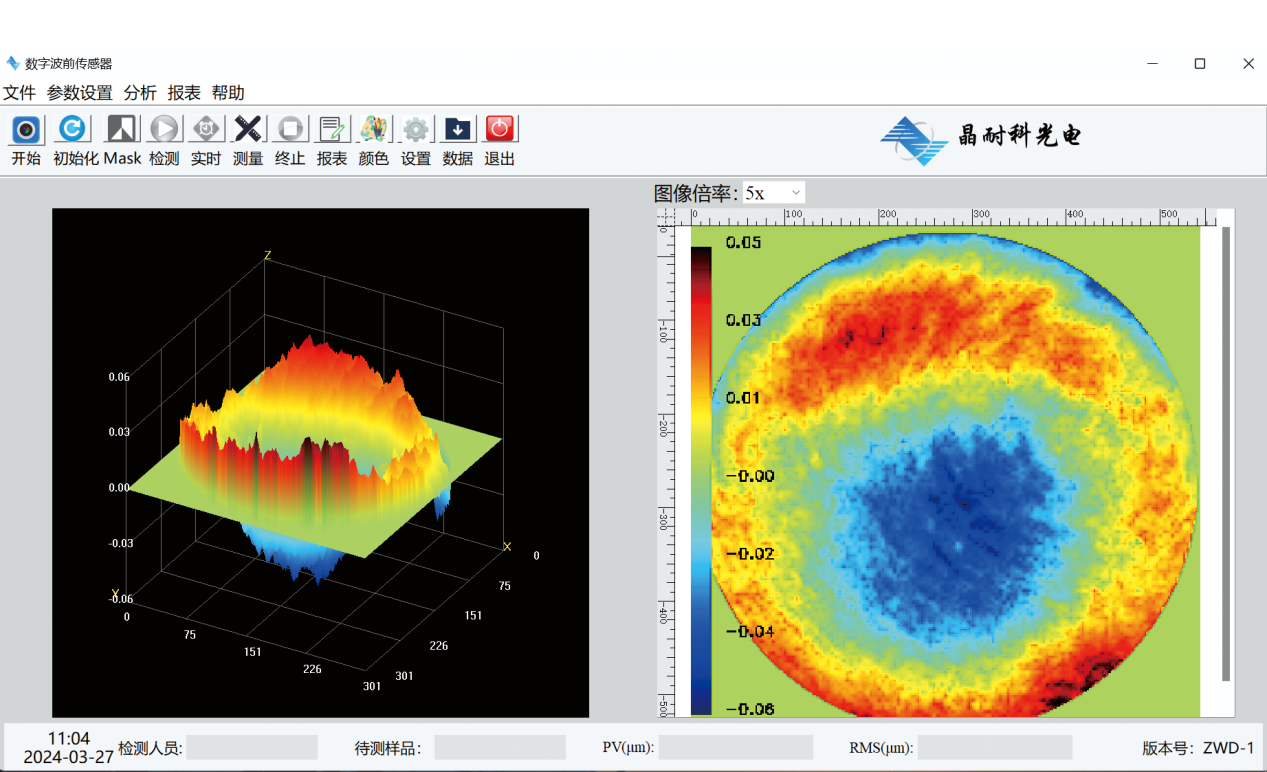Screen dimensions: 1267x772
Task: Open the 分析 (Analysis) menu
Action: [x=140, y=93]
